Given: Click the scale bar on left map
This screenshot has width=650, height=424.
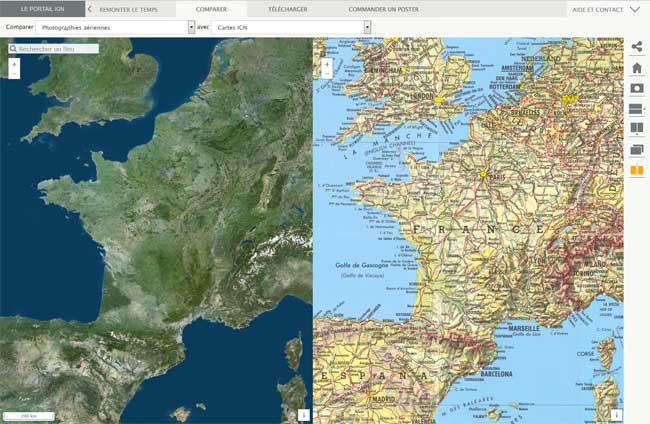Looking at the screenshot, I should point(29,416).
